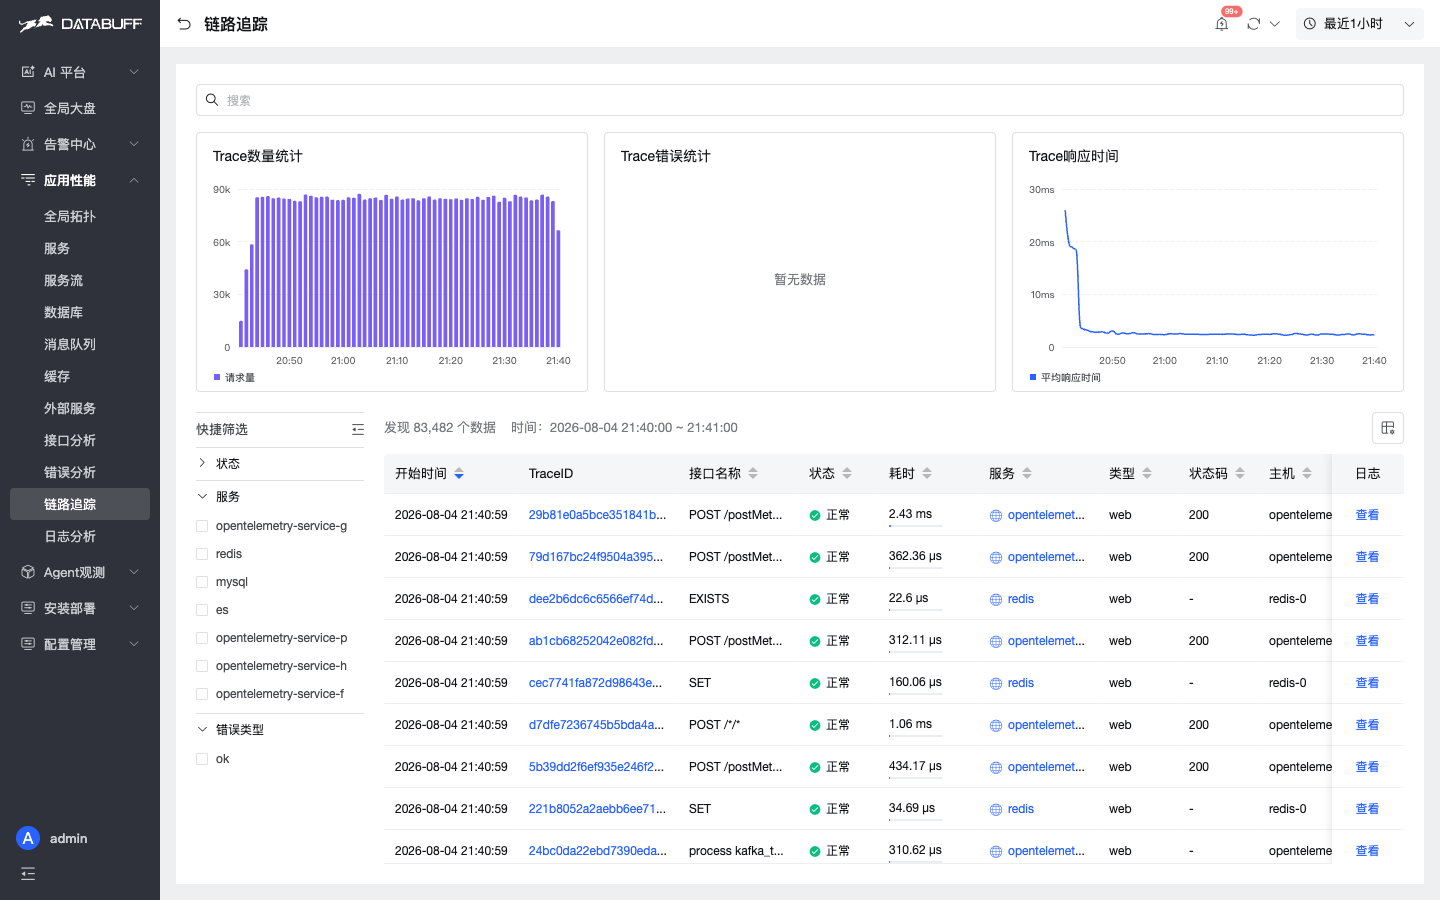1440x900 pixels.
Task: Check the mysql service filter
Action: (x=202, y=582)
